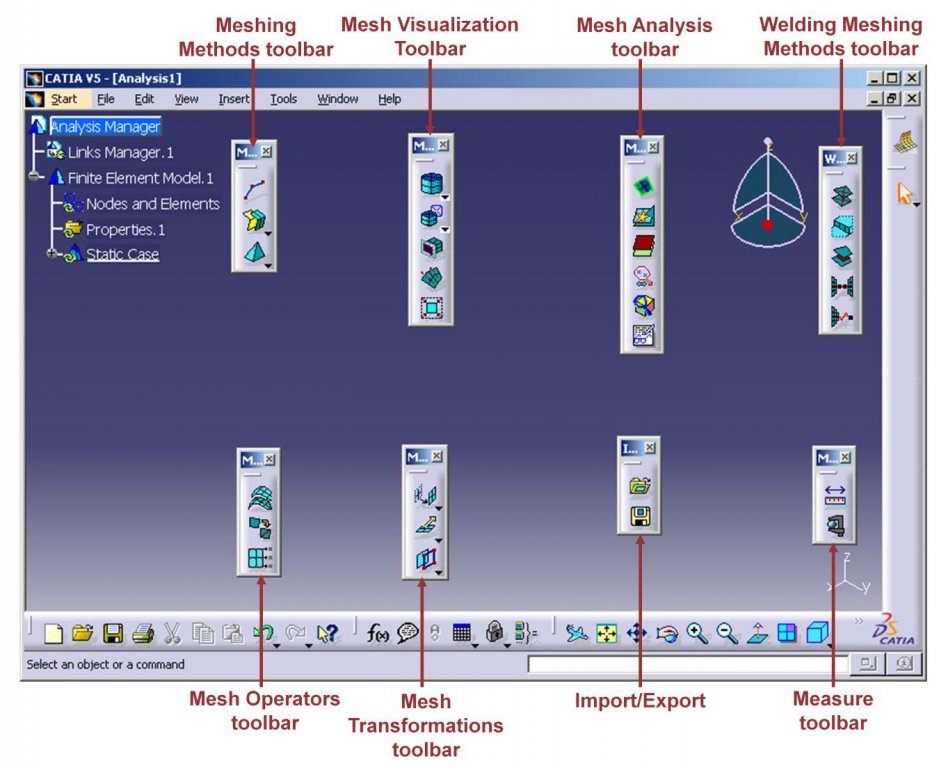Click the boxed square icon in Mesh Visualization
The height and width of the screenshot is (768, 948).
pos(431,308)
